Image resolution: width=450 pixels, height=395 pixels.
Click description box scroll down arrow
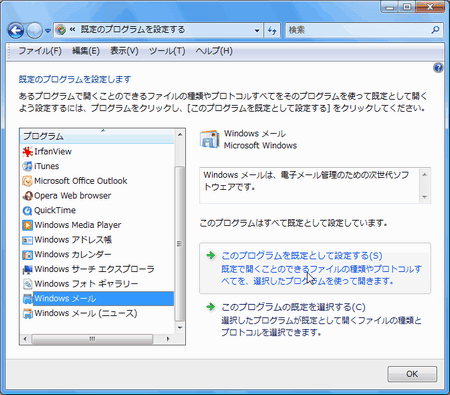(424, 197)
